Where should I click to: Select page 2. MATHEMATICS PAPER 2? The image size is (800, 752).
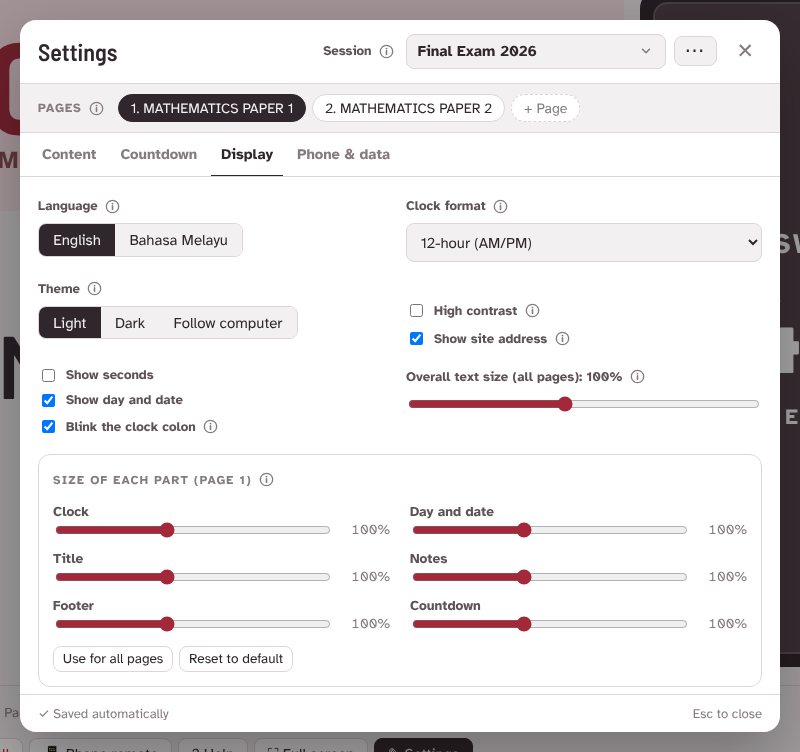pyautogui.click(x=408, y=108)
